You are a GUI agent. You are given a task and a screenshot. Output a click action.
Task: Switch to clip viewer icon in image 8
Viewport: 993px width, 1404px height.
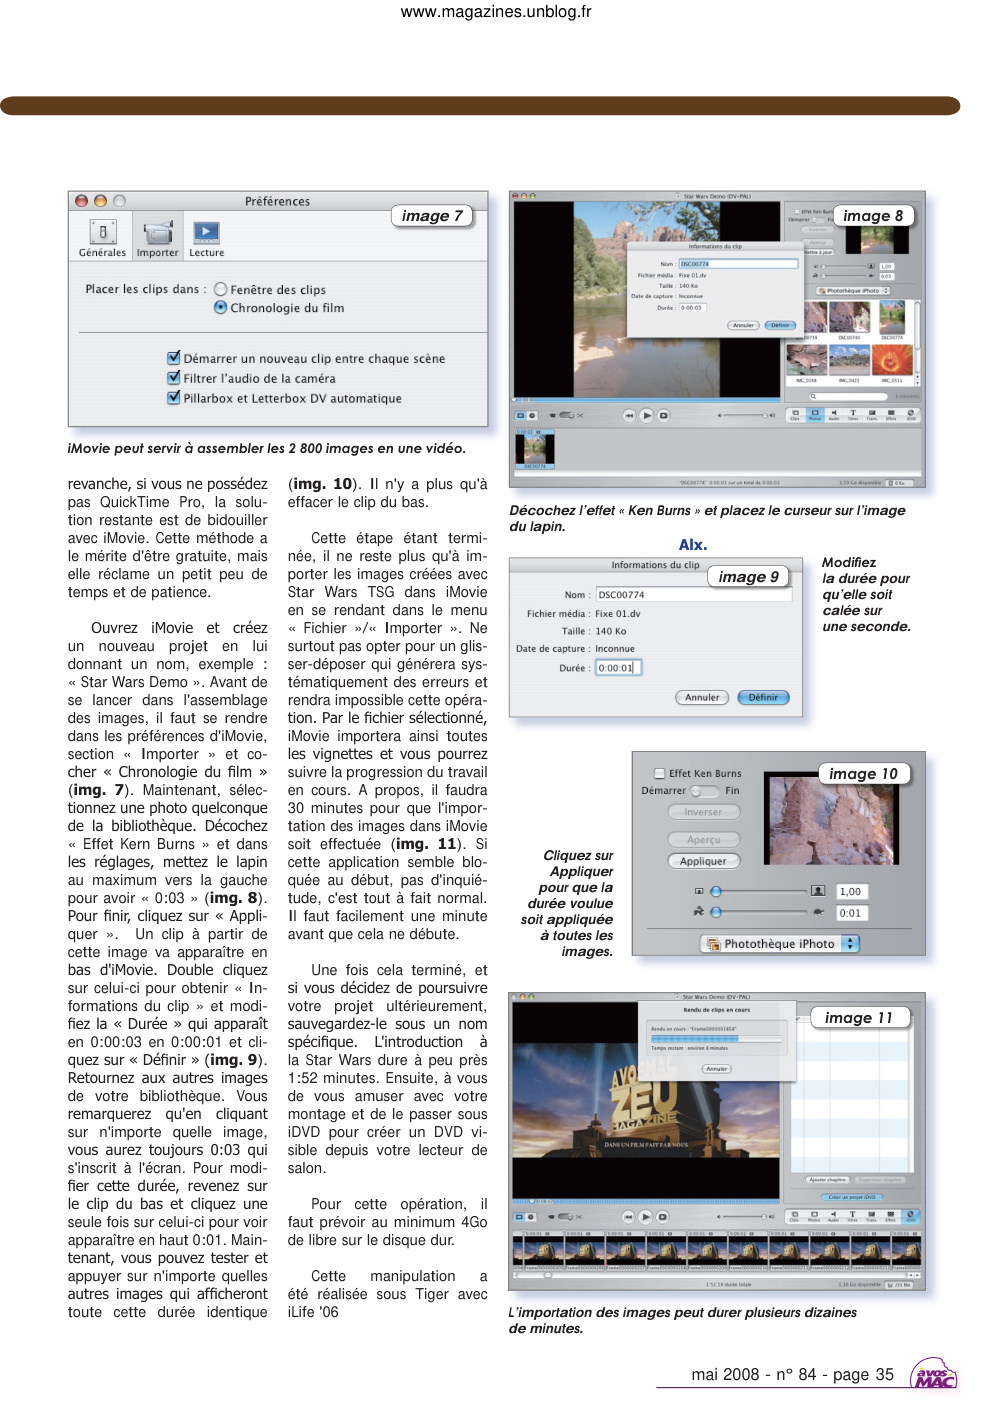[520, 415]
